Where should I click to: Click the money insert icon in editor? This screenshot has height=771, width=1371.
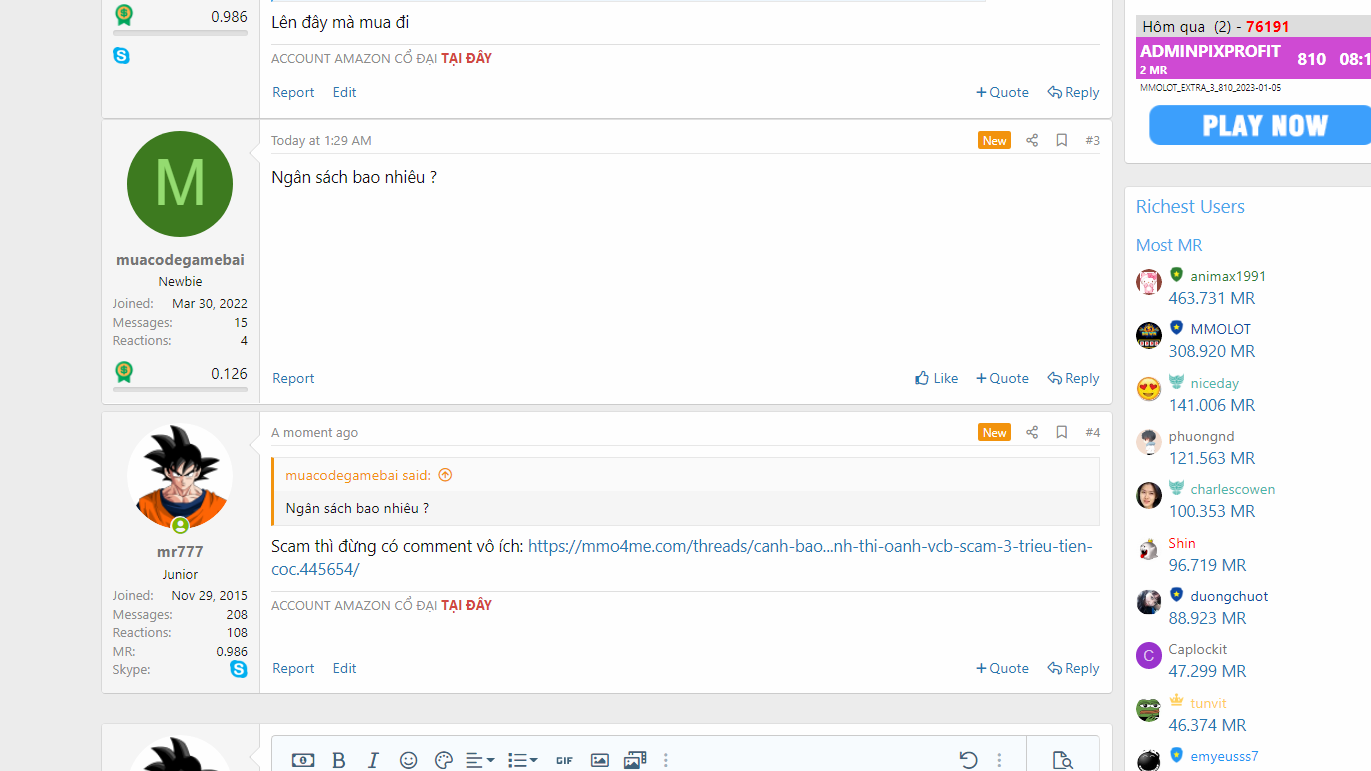point(303,760)
